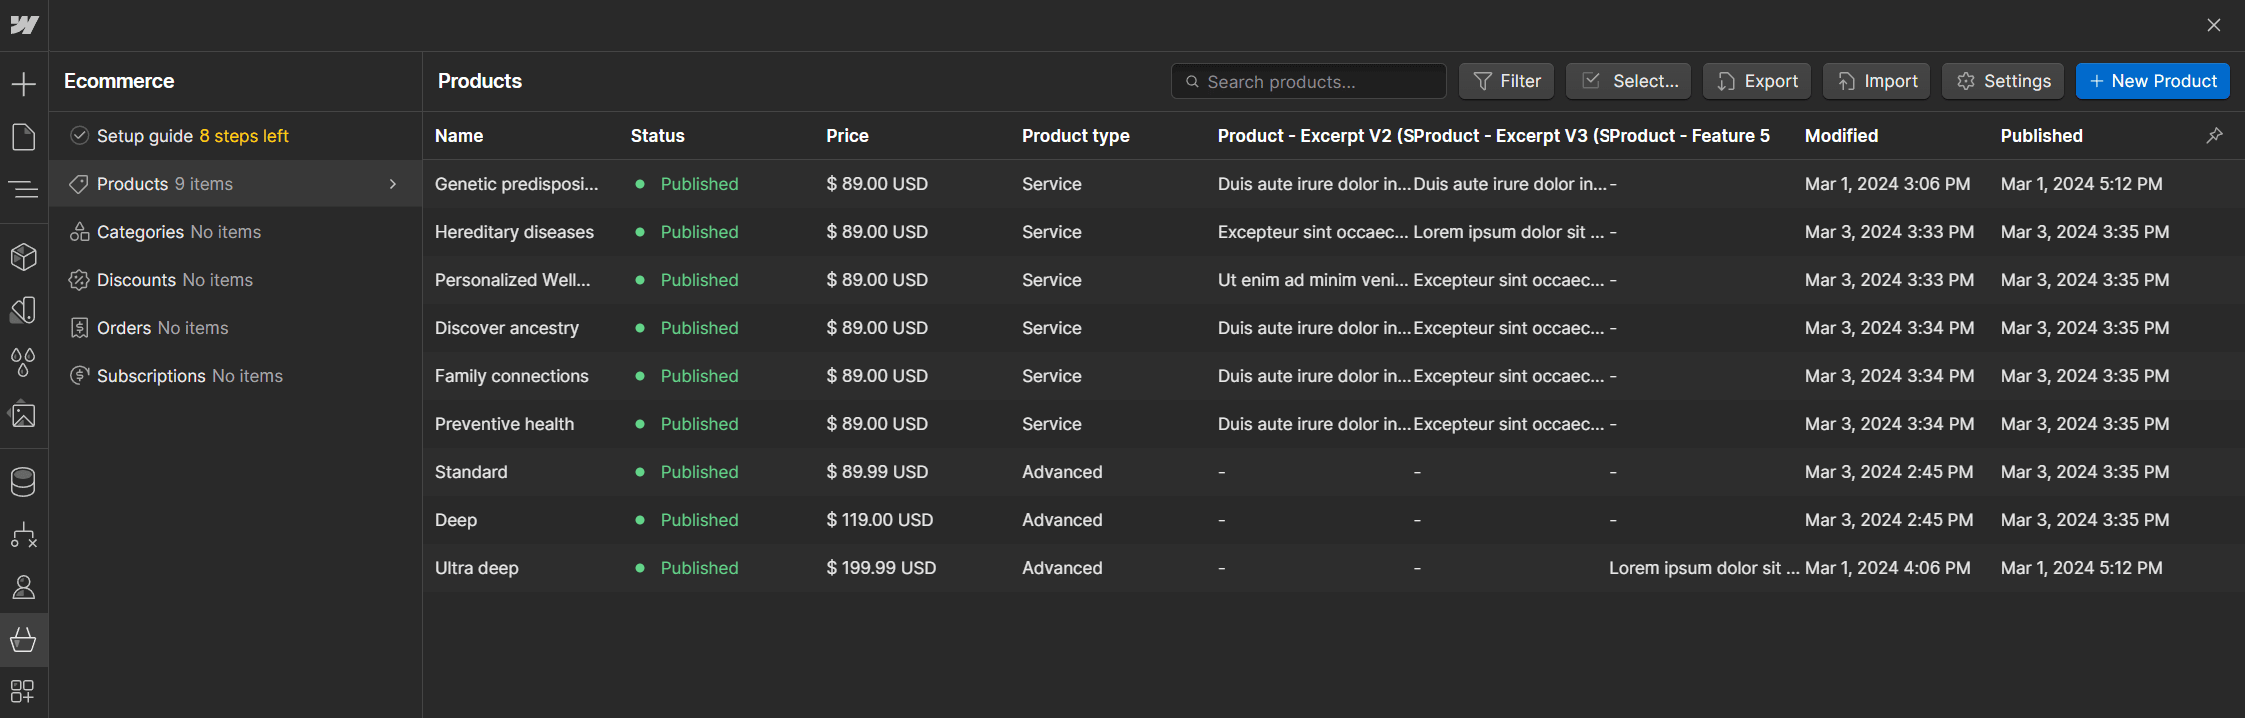Open Discover ancestry product
Image resolution: width=2245 pixels, height=718 pixels.
click(x=1334, y=328)
